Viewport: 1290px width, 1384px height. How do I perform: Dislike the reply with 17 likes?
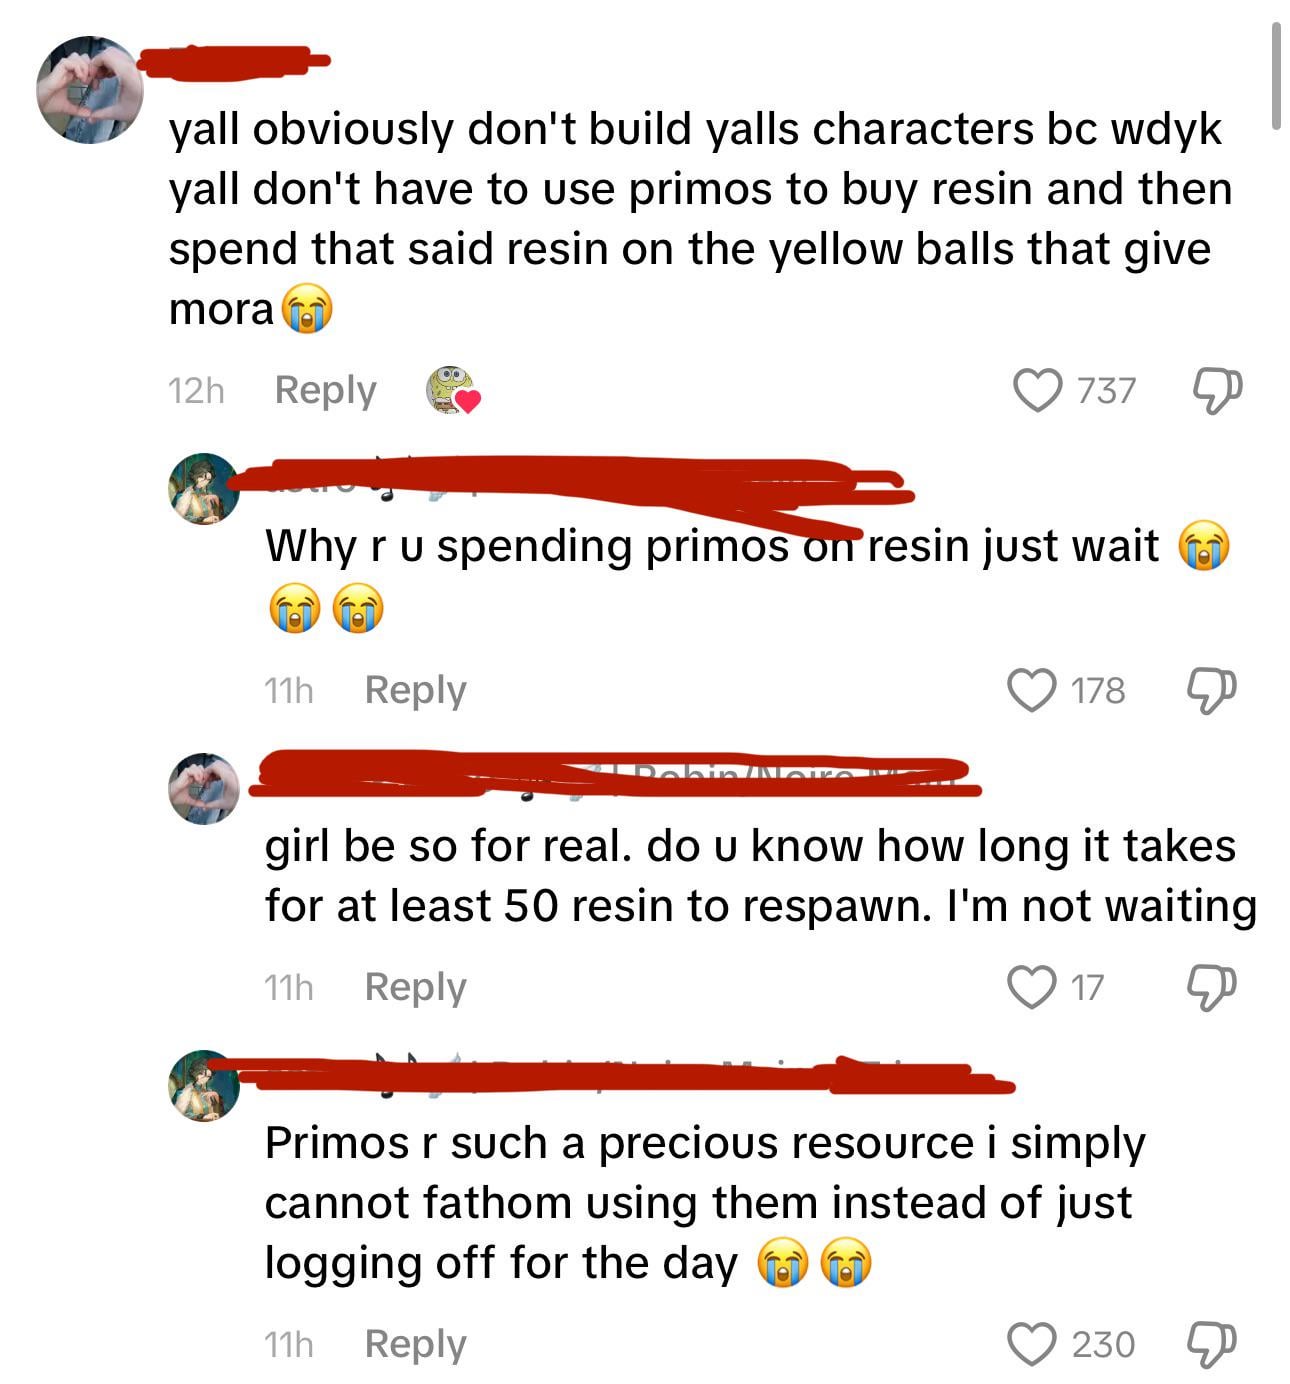pyautogui.click(x=1211, y=988)
